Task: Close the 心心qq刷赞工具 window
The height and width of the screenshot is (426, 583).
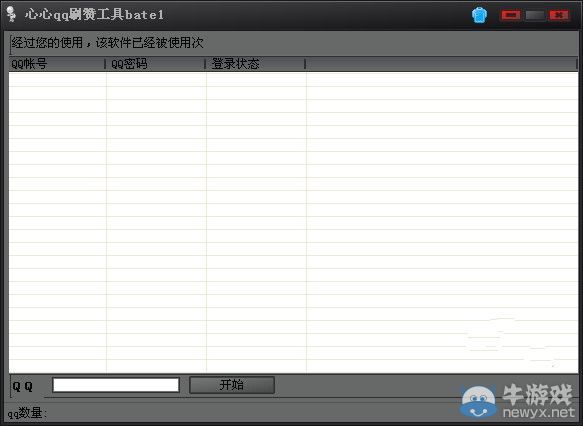Action: [559, 15]
